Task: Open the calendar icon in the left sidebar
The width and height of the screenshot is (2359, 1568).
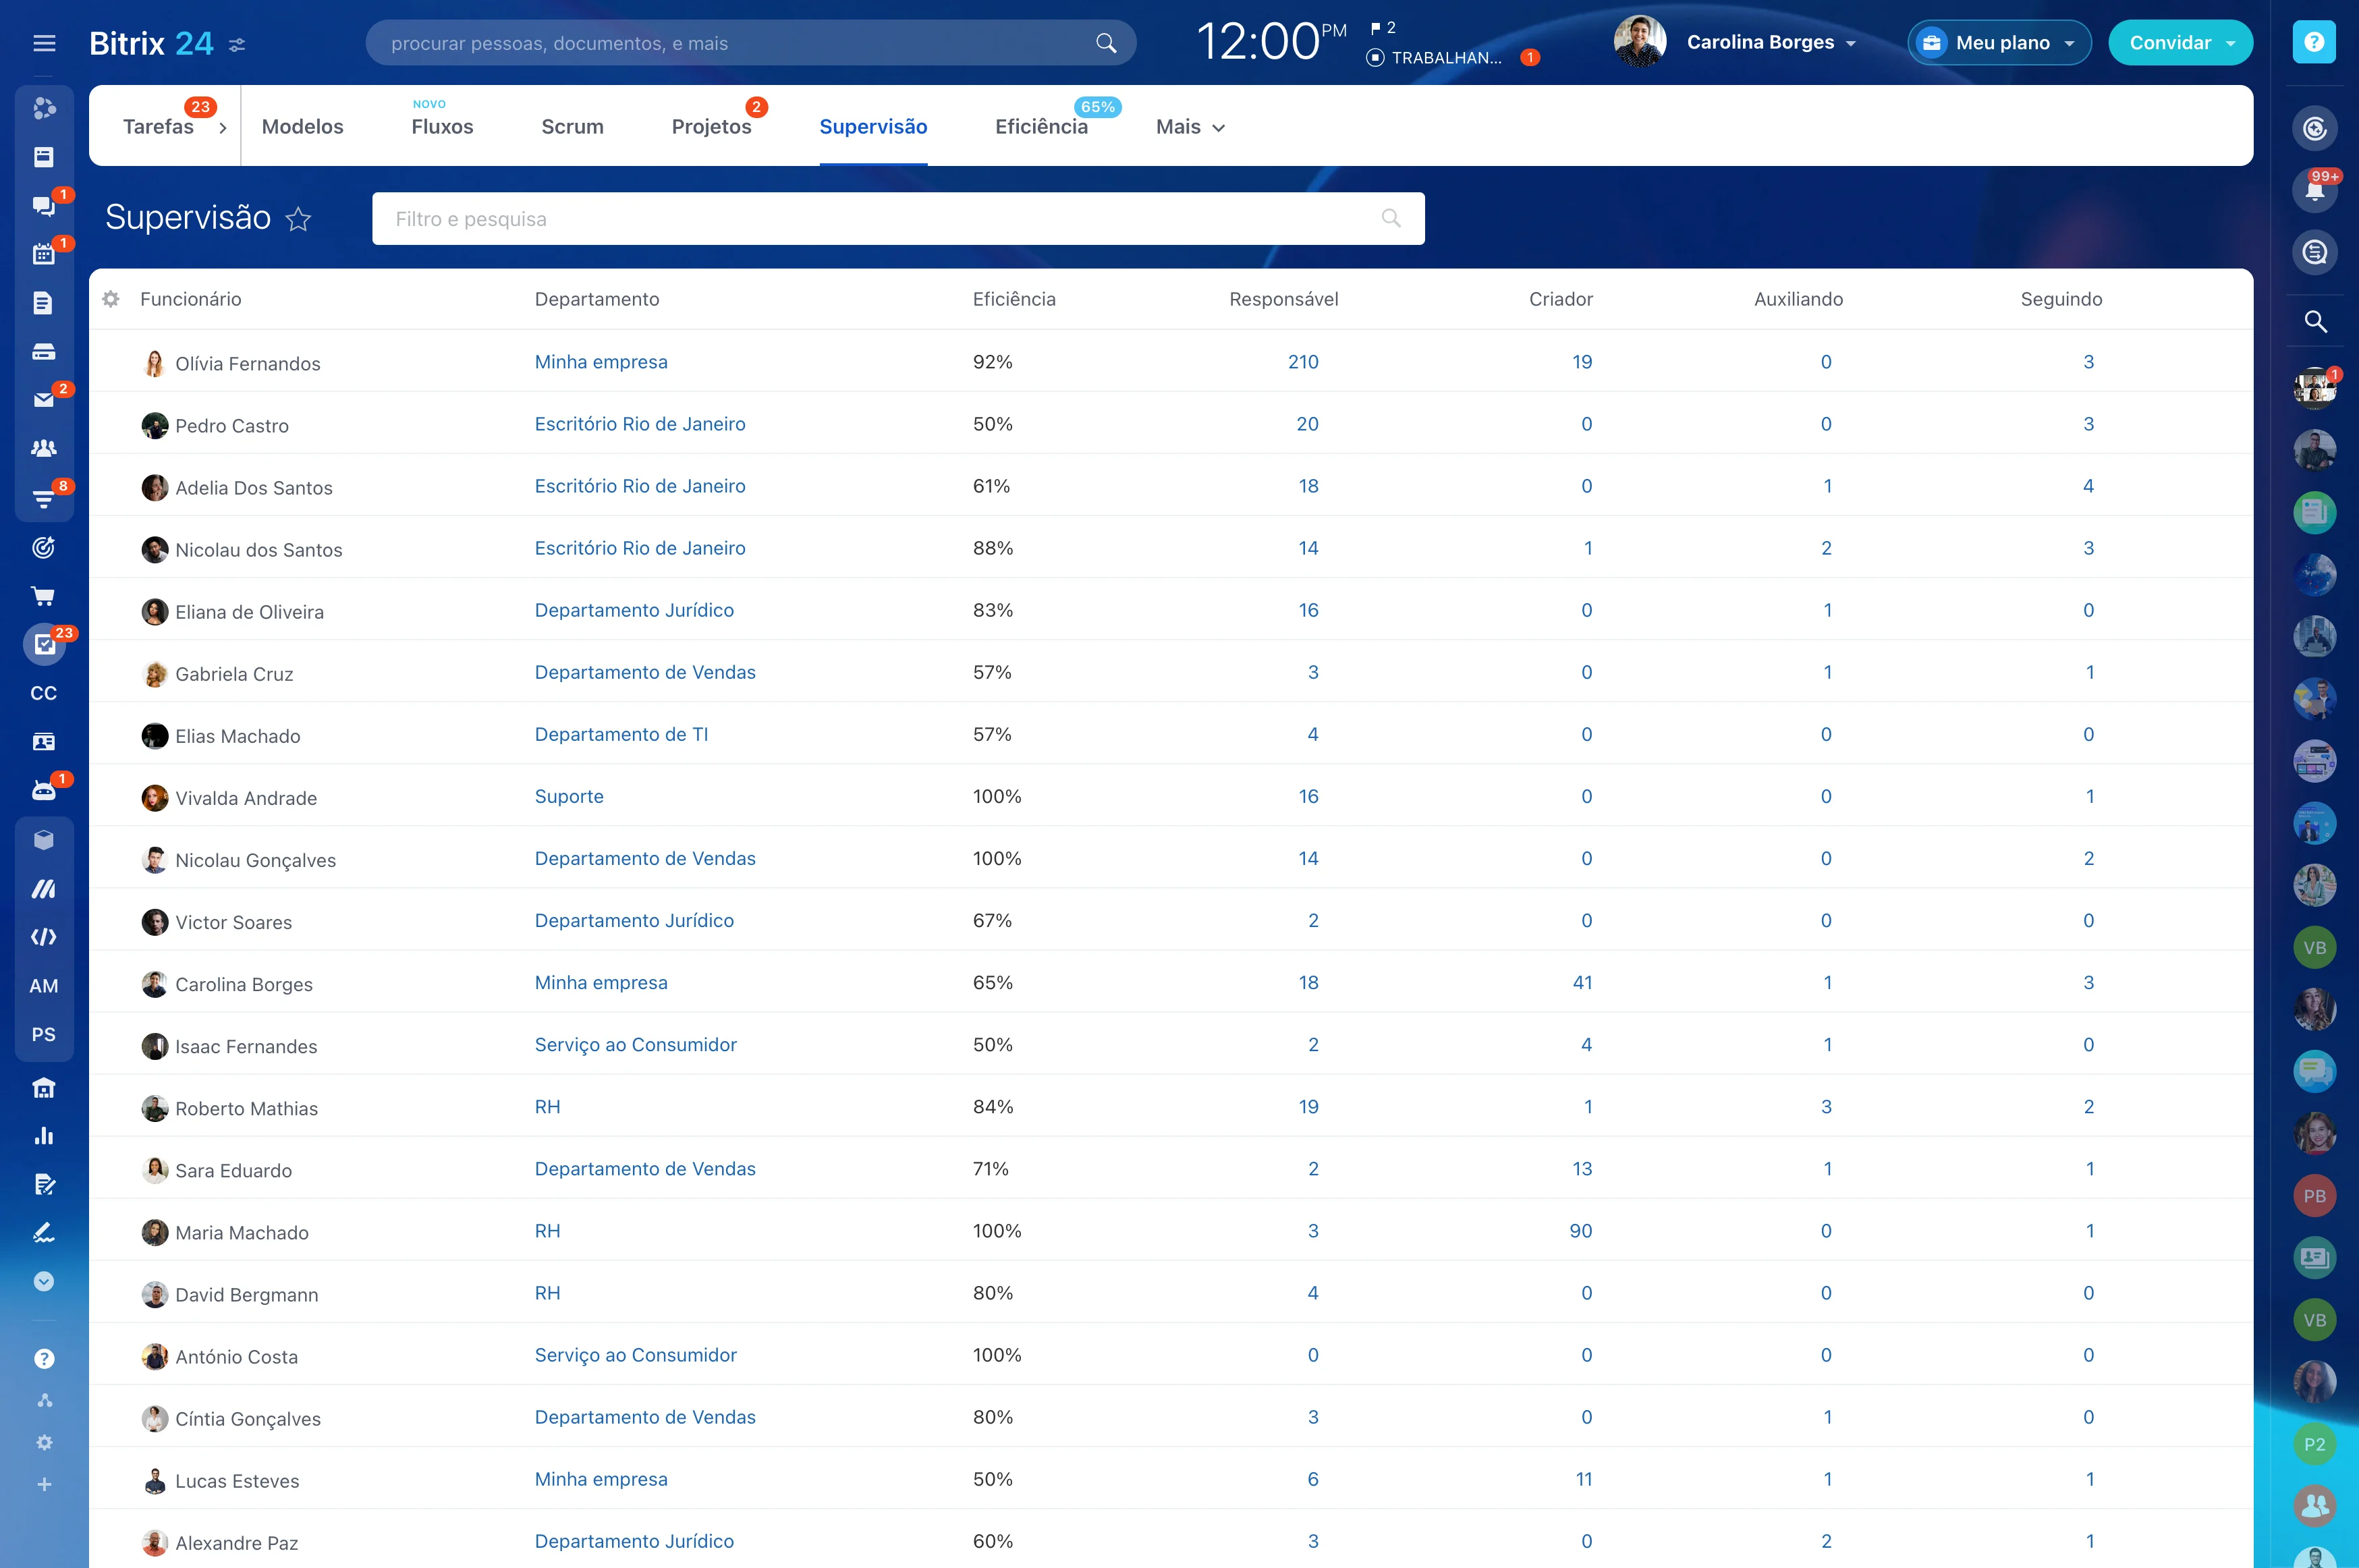Action: [45, 253]
